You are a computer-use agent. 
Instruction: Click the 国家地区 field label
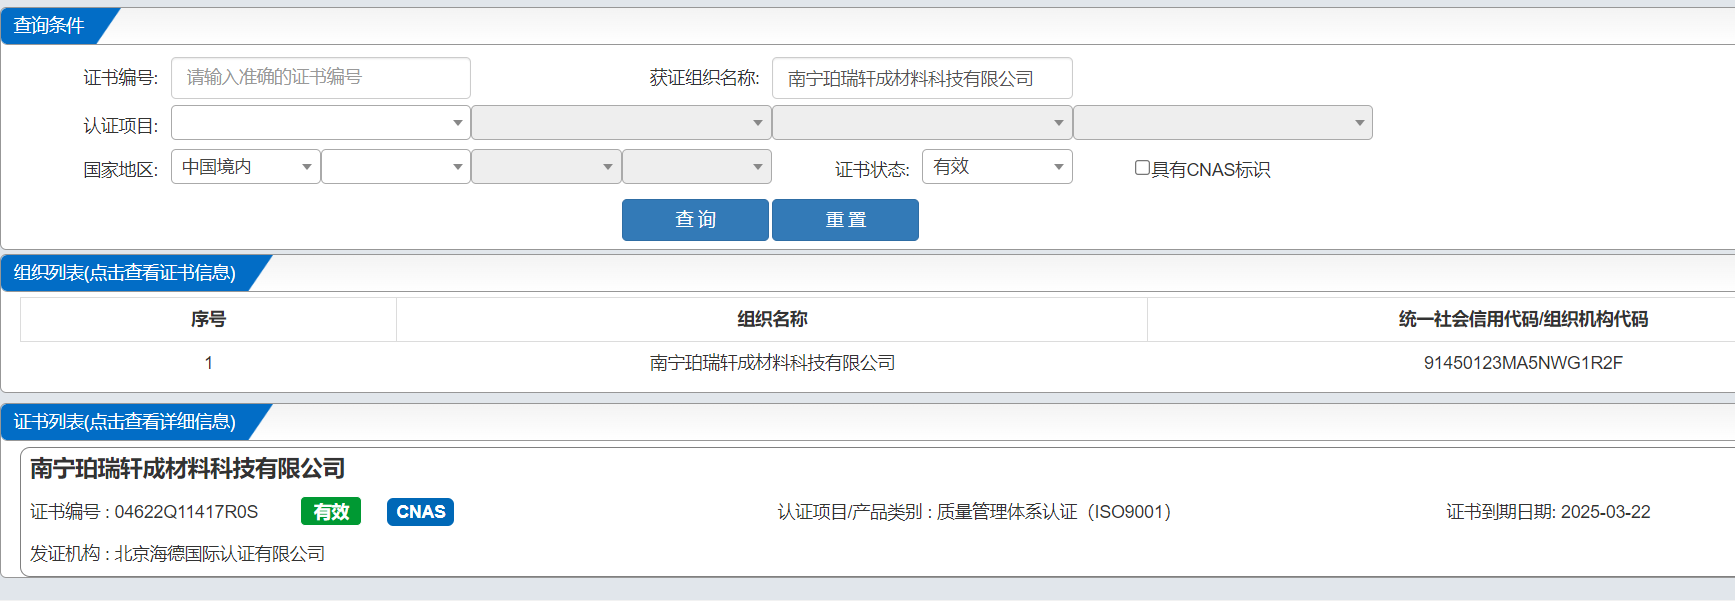click(120, 170)
